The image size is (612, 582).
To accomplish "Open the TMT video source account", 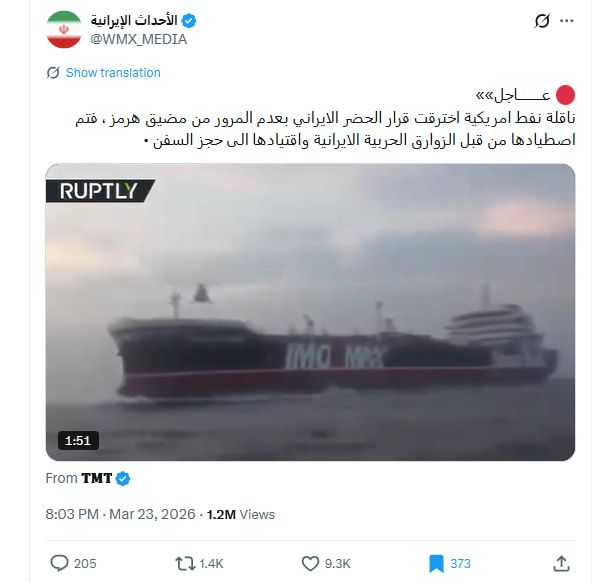I will coord(96,478).
